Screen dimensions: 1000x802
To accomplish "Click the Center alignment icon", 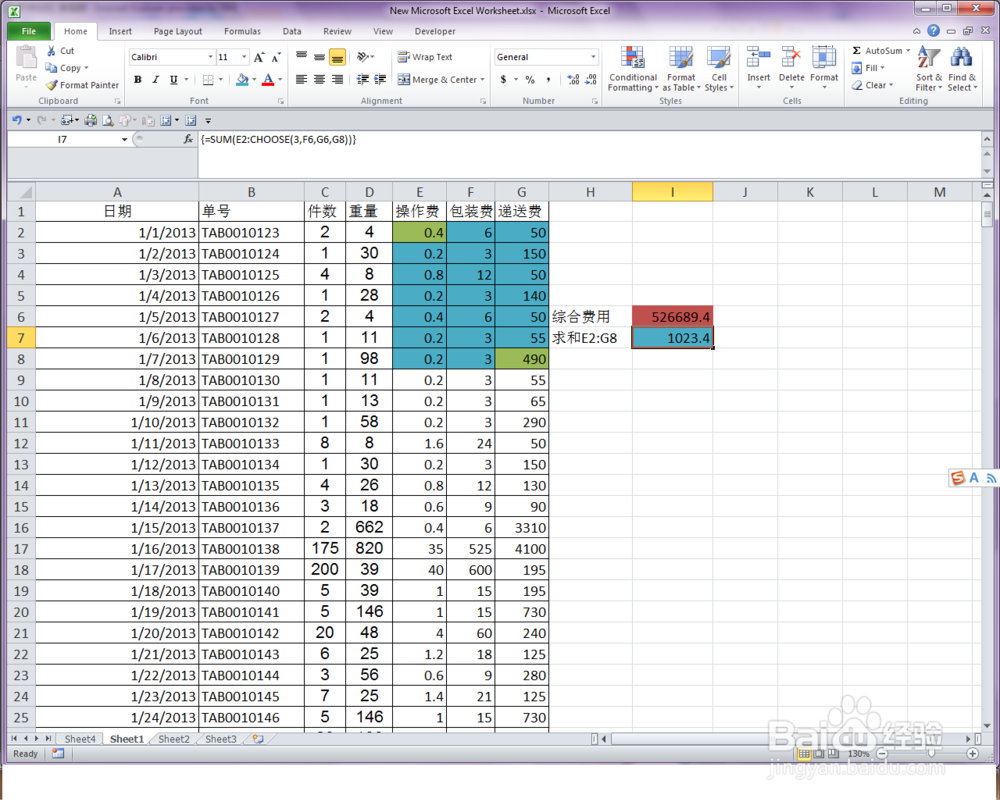I will 320,80.
